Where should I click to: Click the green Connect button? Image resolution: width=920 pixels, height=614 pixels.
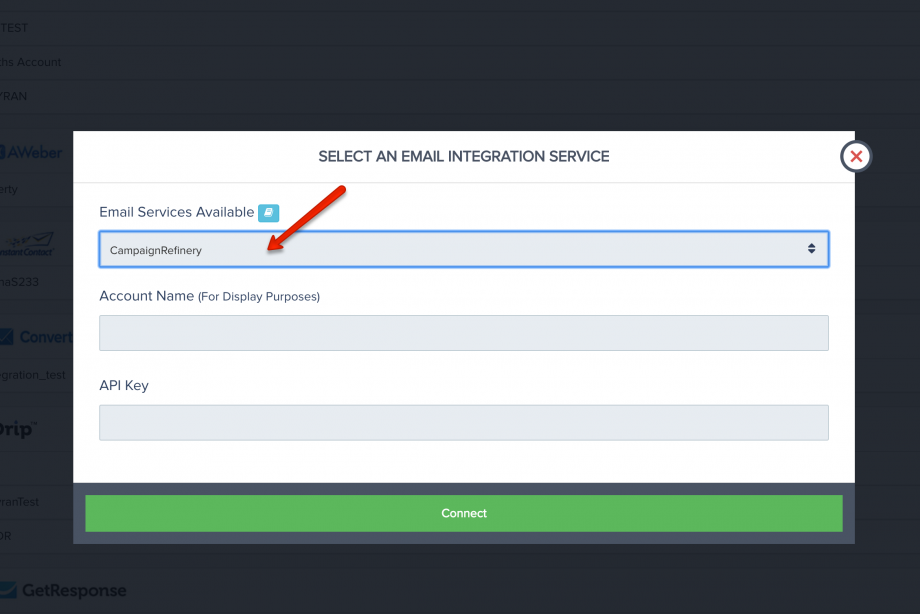(x=464, y=513)
